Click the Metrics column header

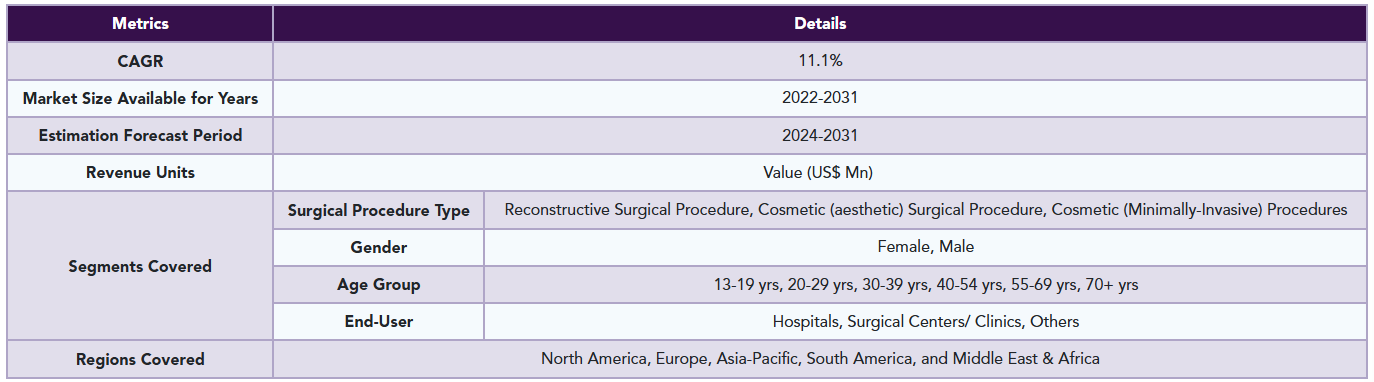(x=140, y=23)
